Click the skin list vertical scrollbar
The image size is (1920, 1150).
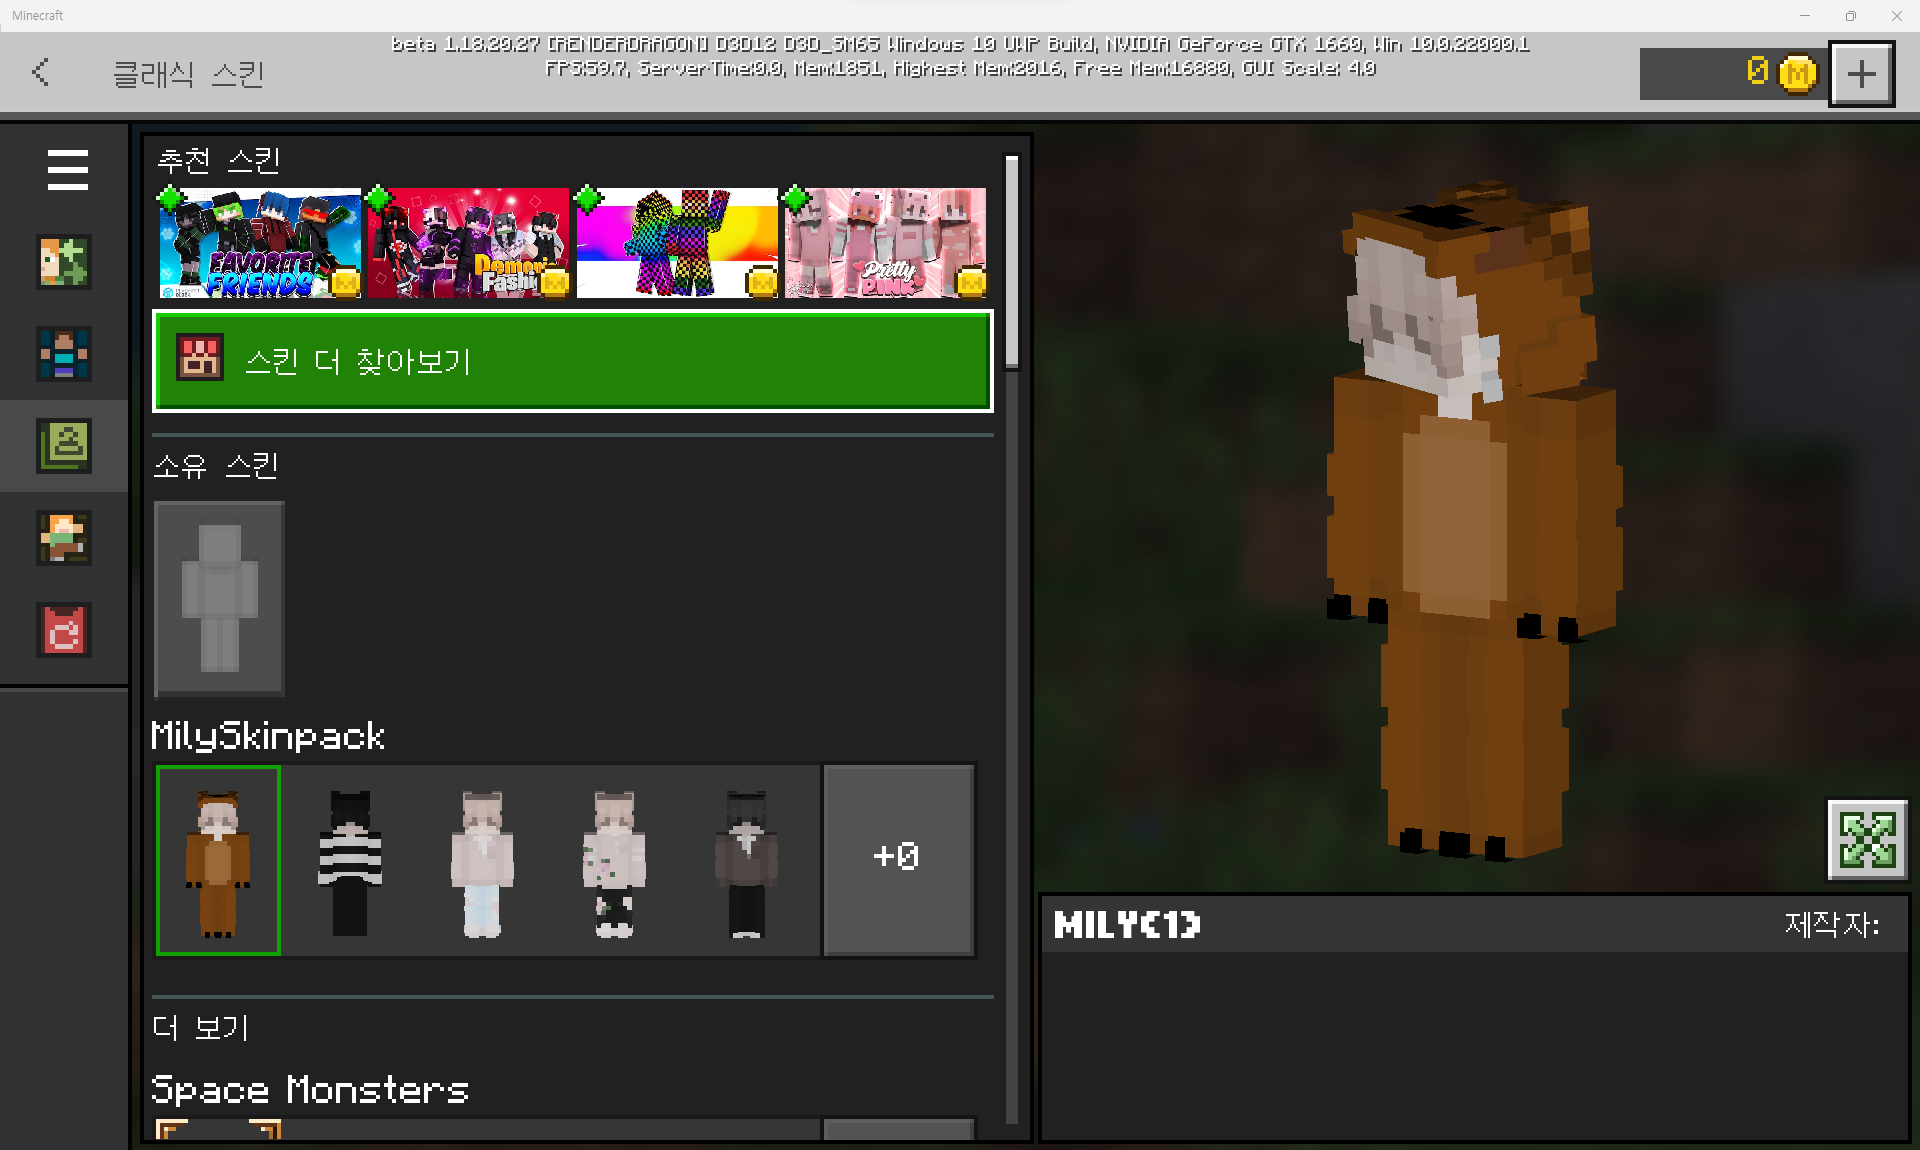(1011, 262)
